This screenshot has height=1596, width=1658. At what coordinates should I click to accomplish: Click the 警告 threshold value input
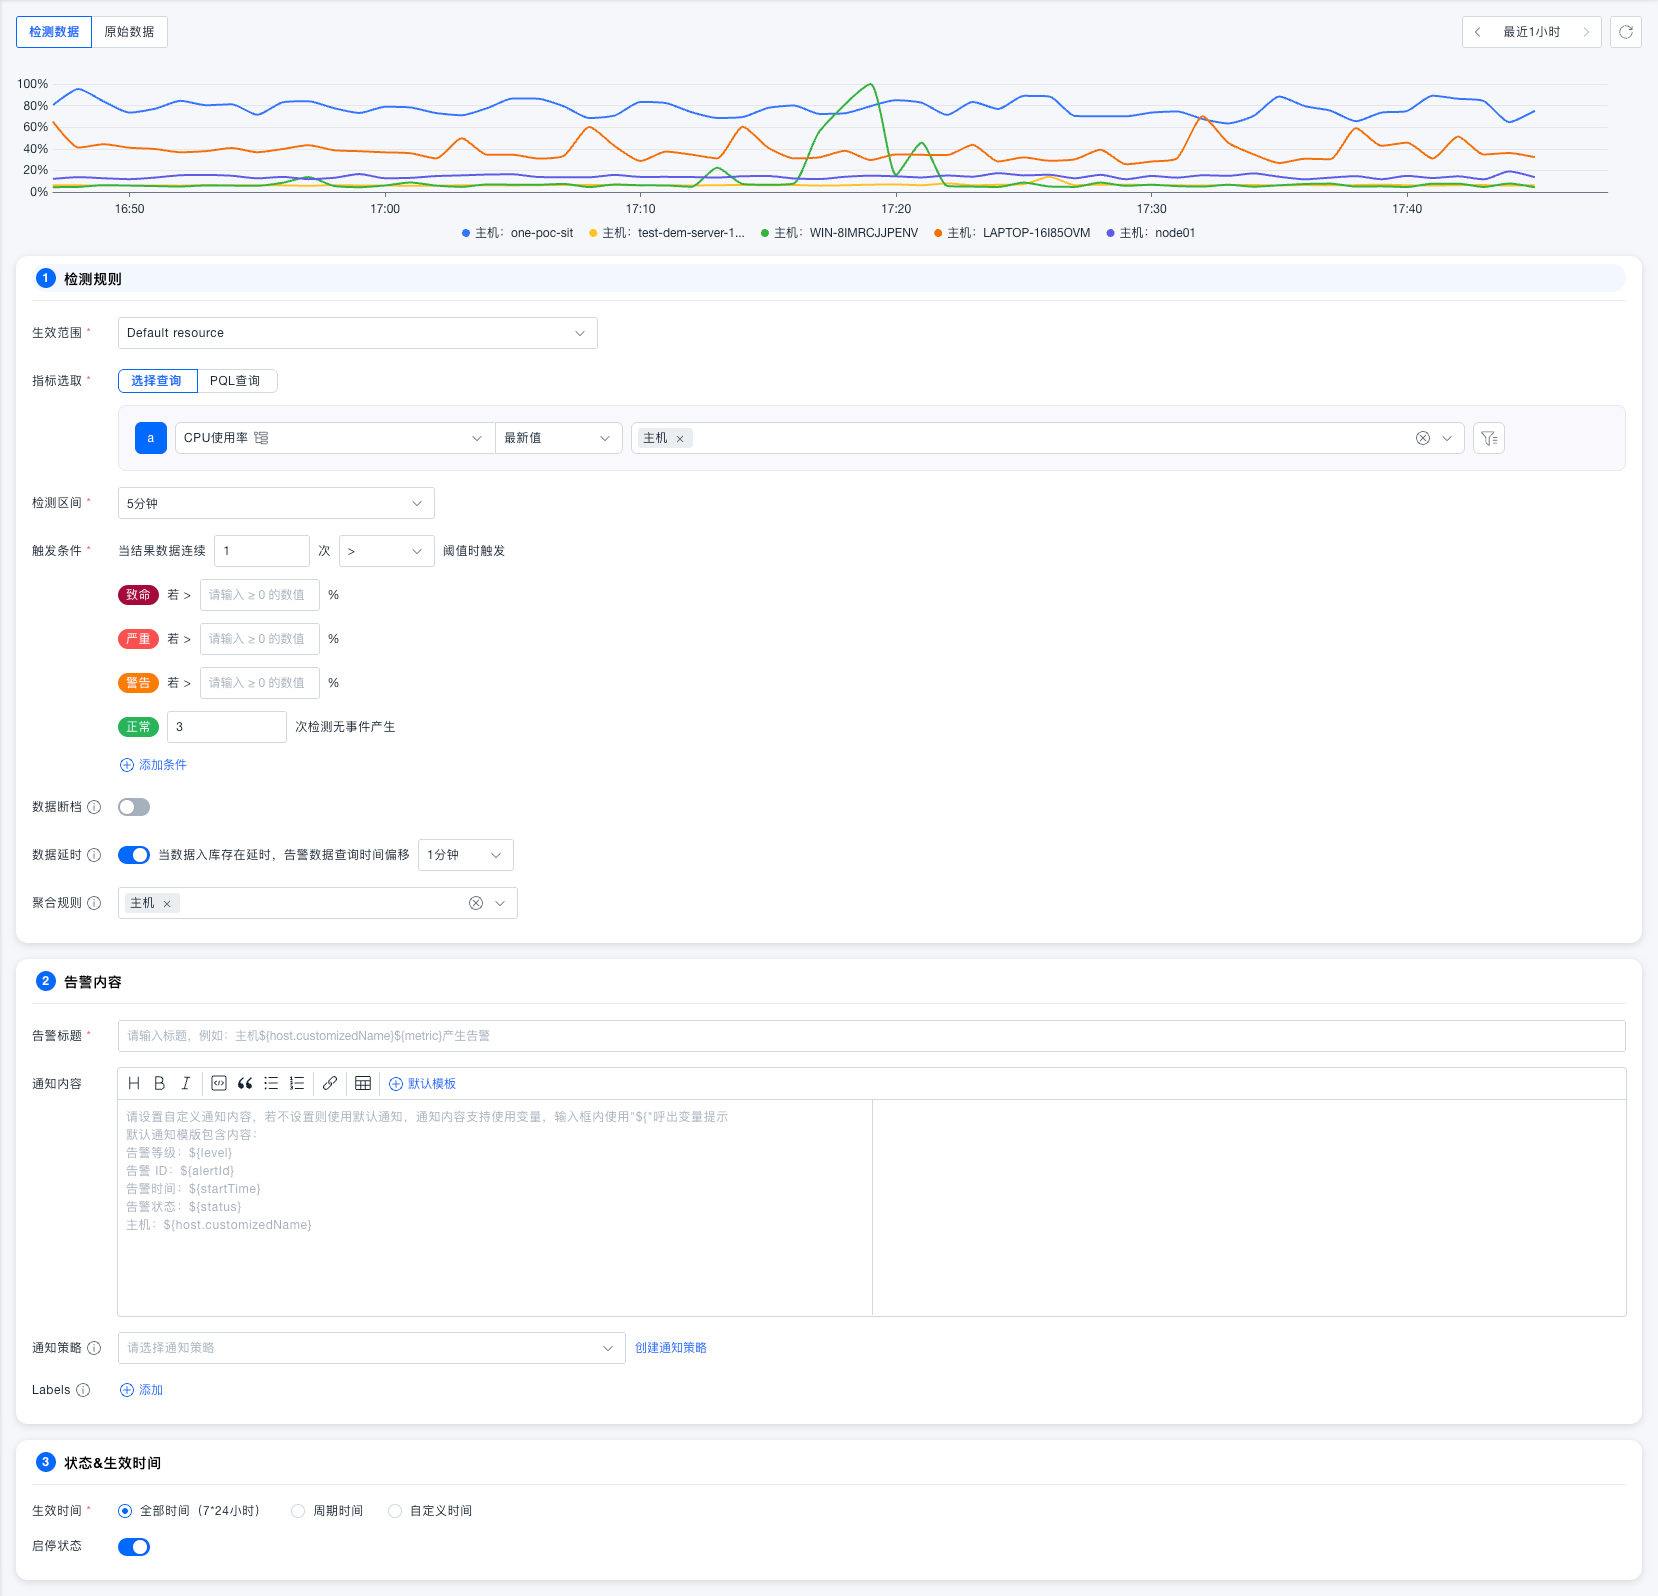260,683
